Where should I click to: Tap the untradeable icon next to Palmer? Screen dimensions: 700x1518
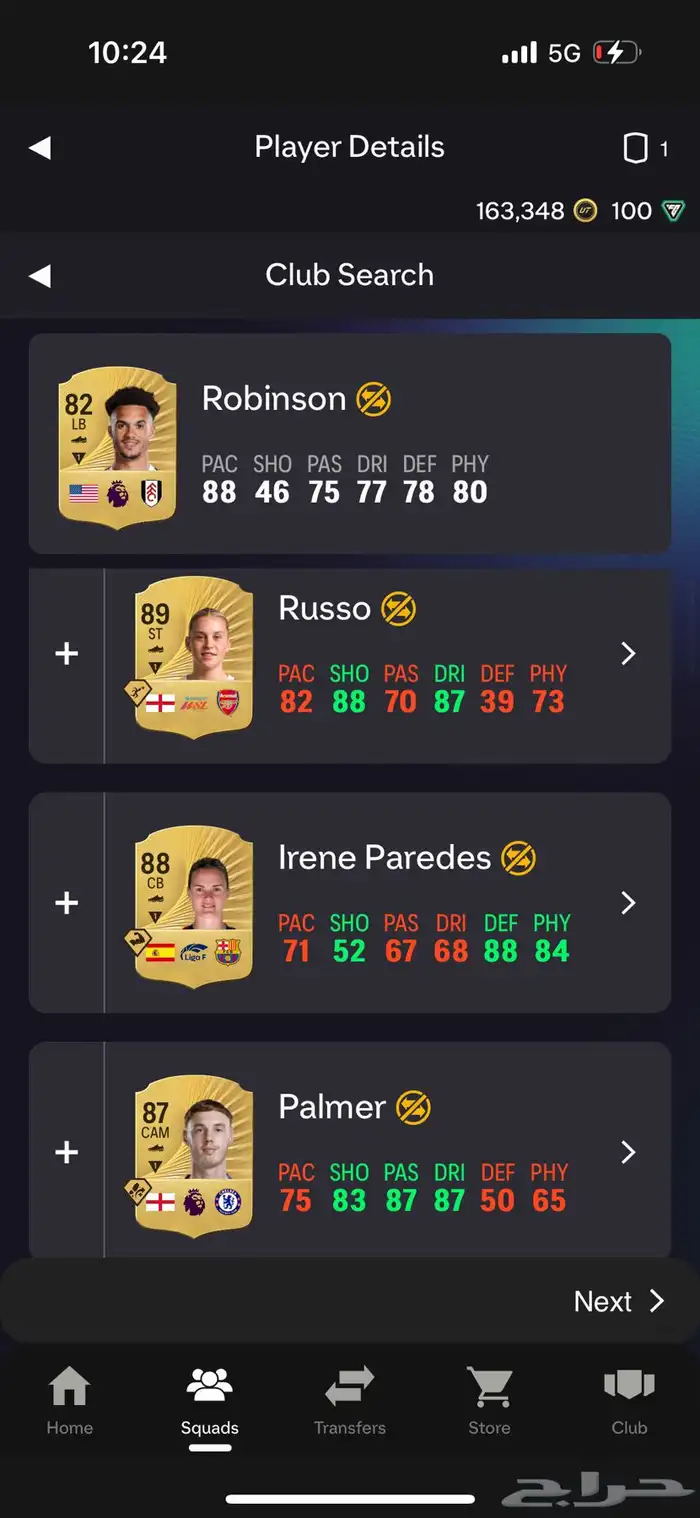point(413,1107)
